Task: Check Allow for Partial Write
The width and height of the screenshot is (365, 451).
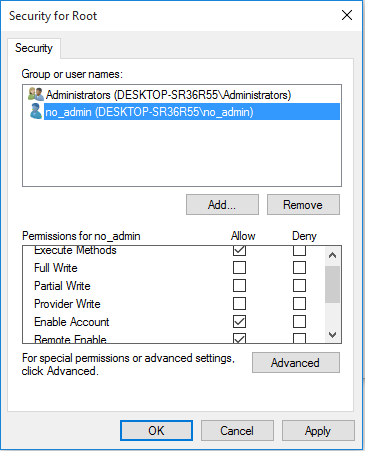Action: [x=239, y=285]
